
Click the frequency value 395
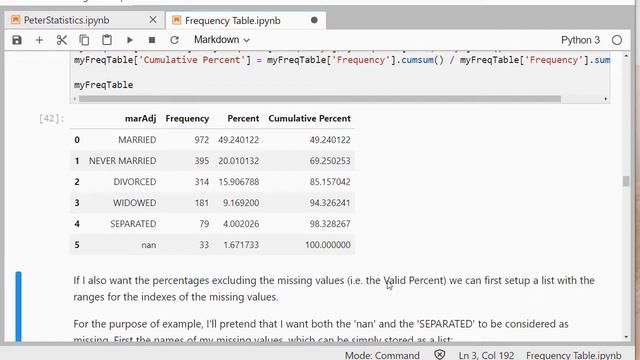click(202, 161)
